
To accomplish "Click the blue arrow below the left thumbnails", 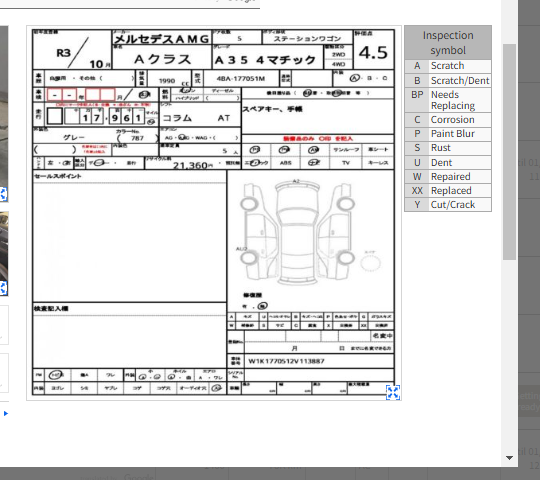I will coord(6,414).
